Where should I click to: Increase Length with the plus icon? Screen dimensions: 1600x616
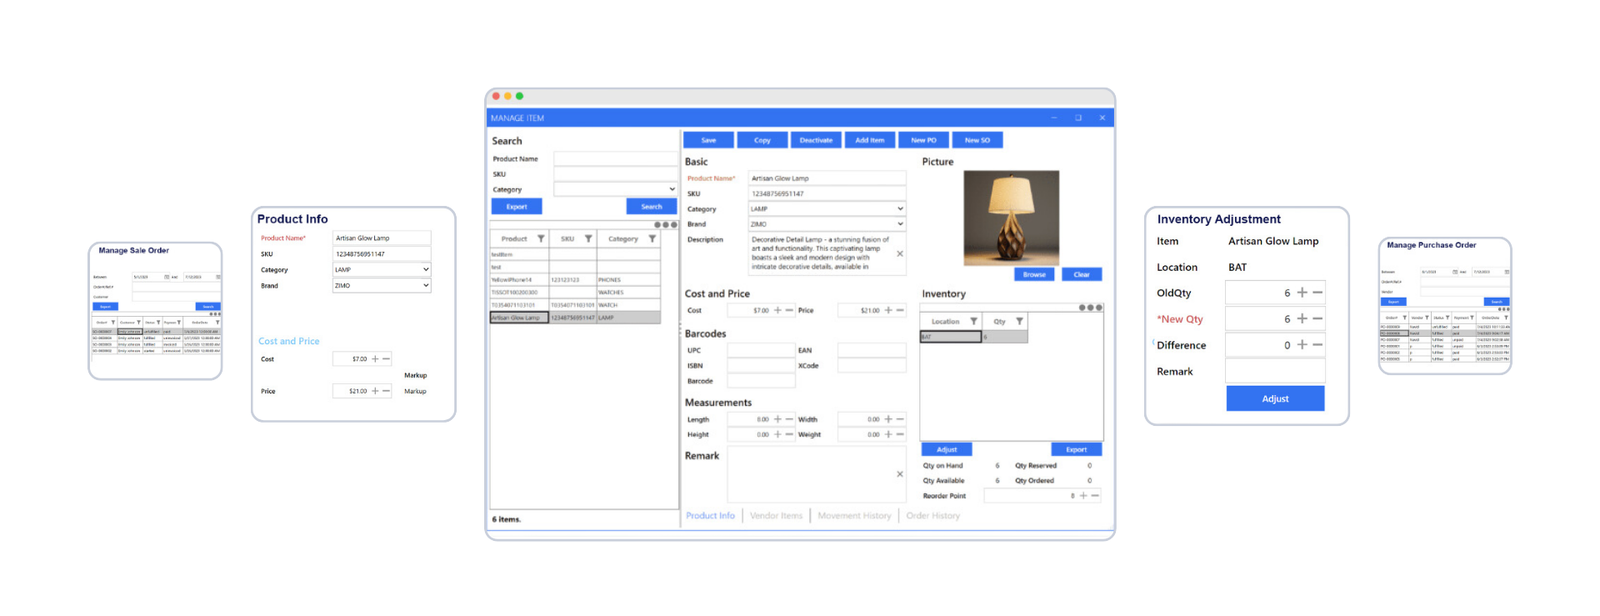tap(778, 419)
